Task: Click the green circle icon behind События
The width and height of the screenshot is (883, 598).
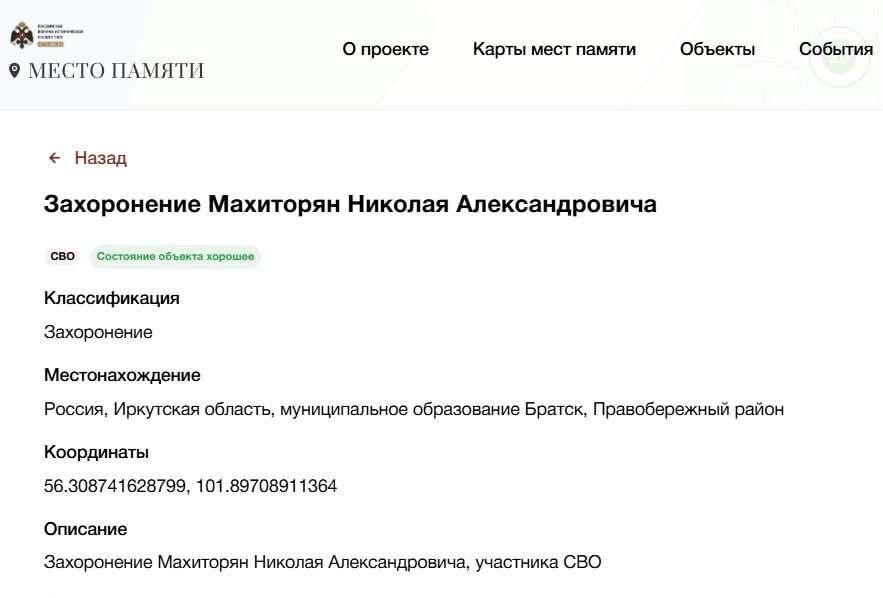Action: coord(838,56)
